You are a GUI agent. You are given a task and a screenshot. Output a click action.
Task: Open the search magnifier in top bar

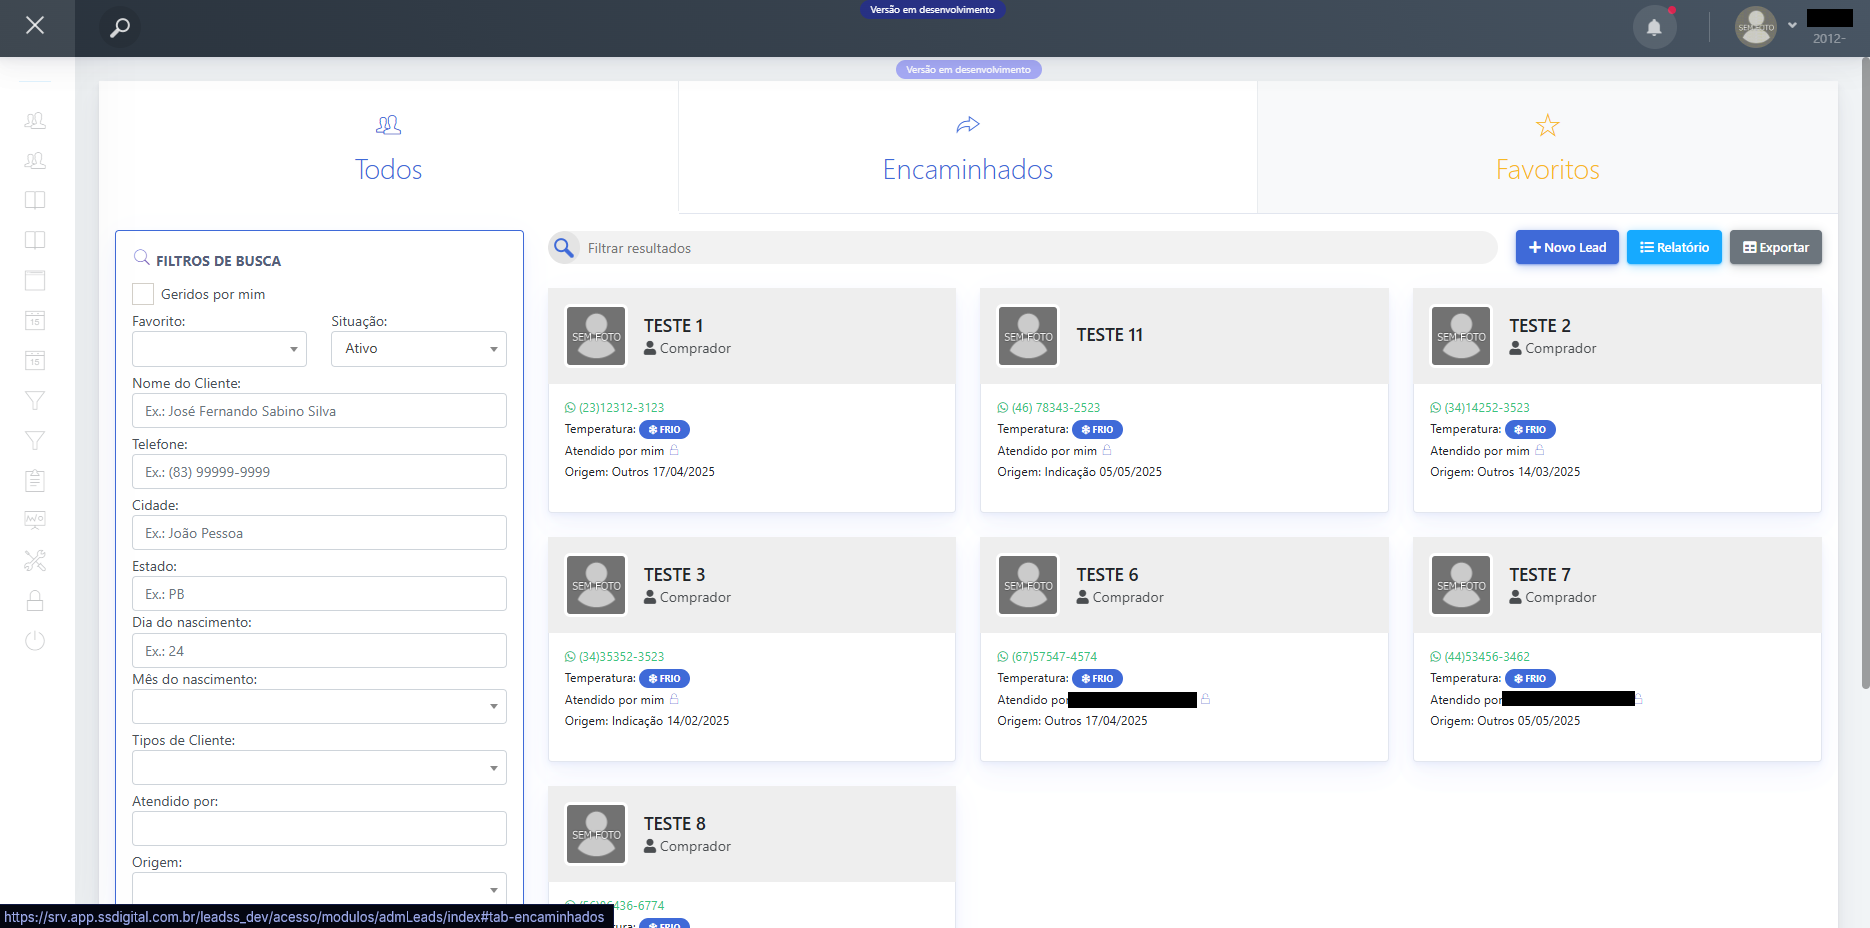click(x=120, y=27)
